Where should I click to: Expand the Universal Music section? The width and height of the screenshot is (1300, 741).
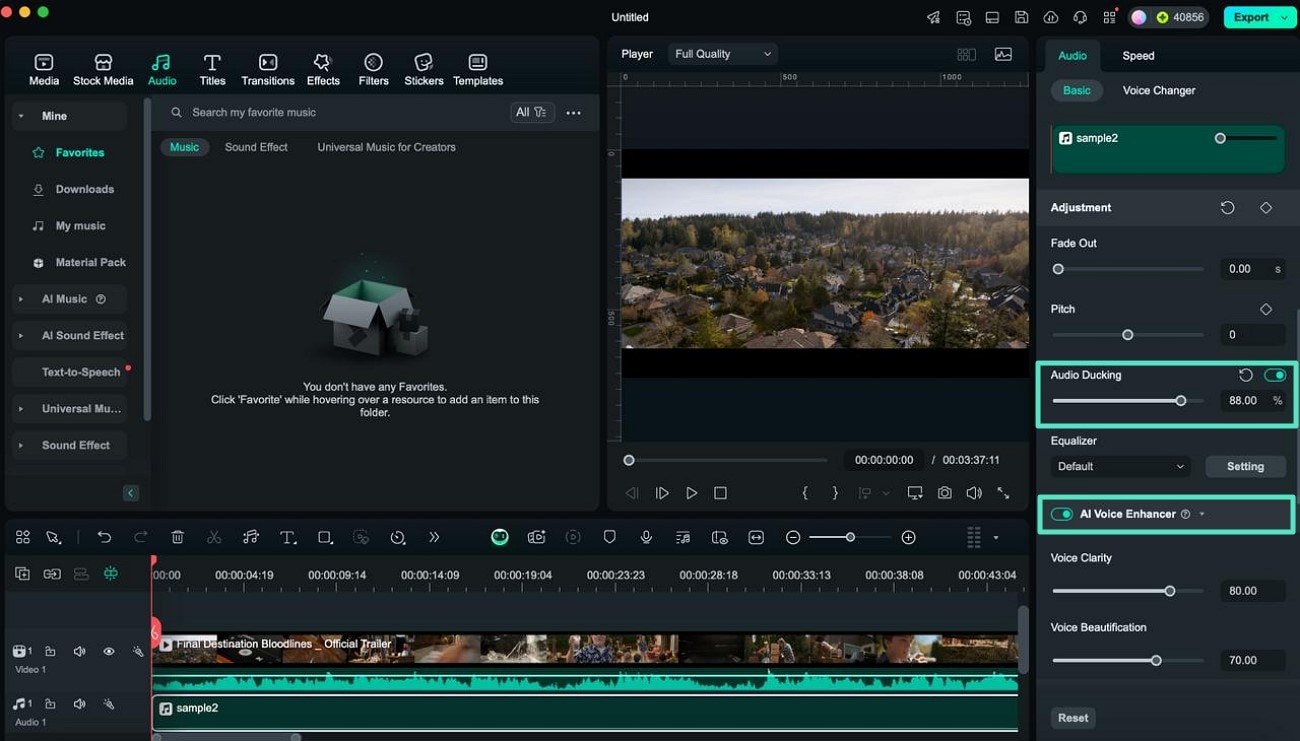click(x=20, y=409)
